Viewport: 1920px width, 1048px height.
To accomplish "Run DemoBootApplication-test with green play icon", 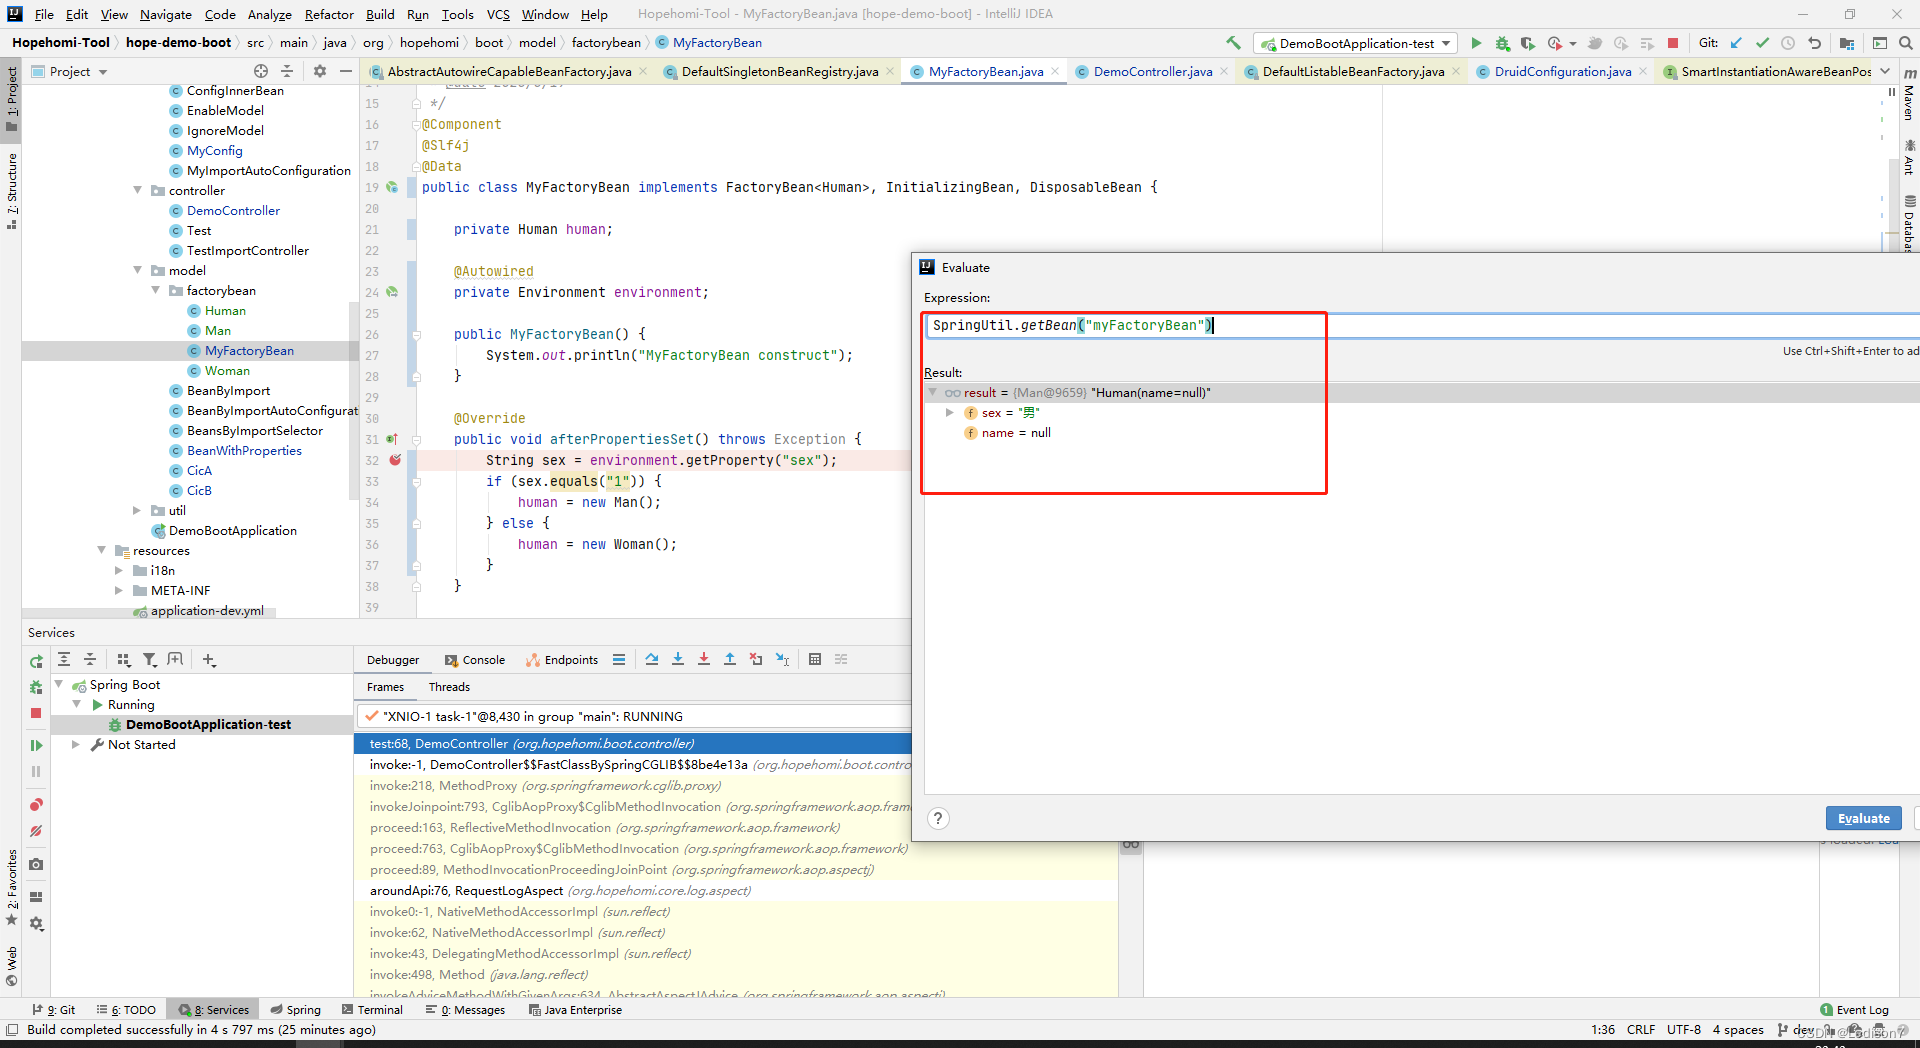I will [1476, 43].
